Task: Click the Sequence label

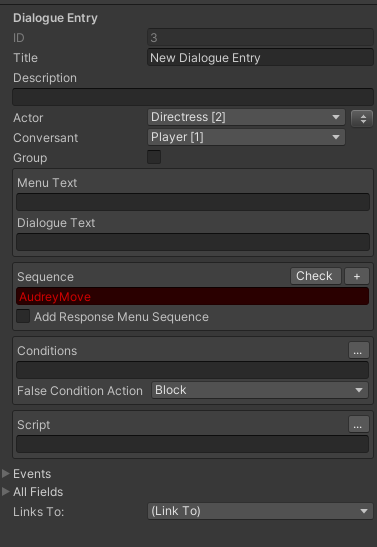Action: coord(45,277)
